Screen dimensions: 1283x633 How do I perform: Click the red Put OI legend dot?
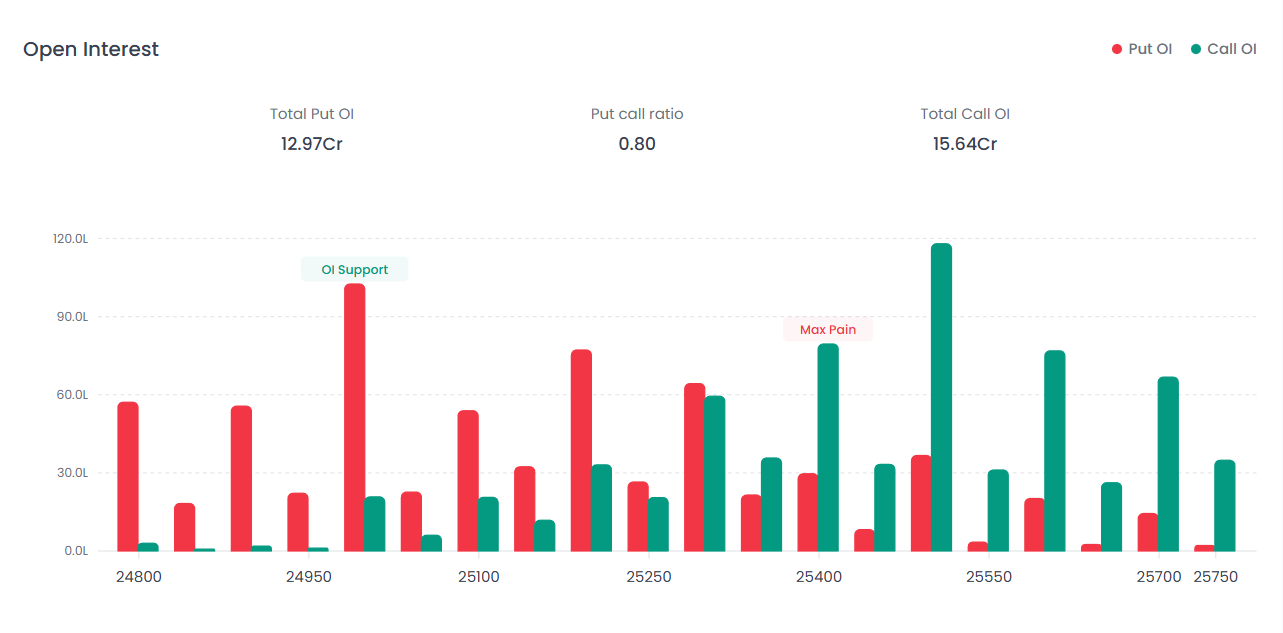1117,49
